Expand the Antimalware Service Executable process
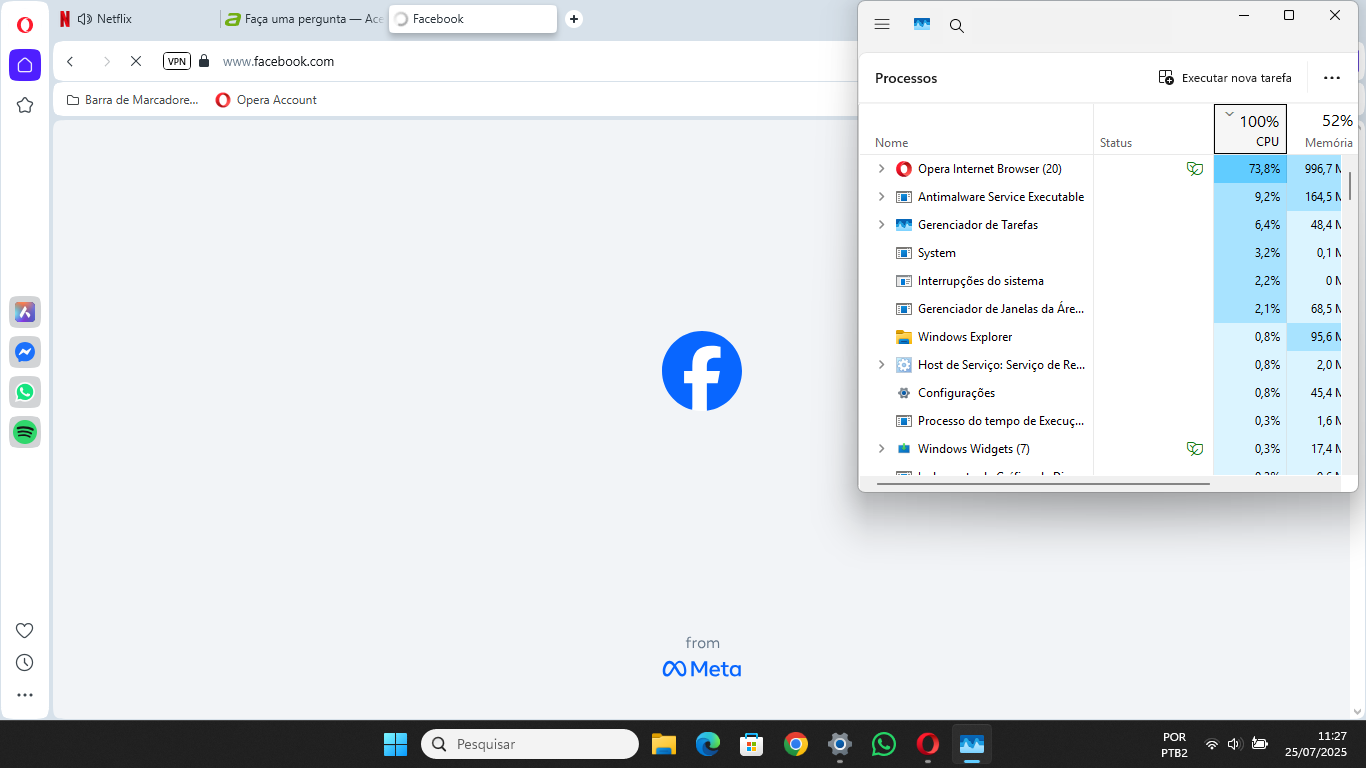Viewport: 1366px width, 768px height. [x=881, y=197]
